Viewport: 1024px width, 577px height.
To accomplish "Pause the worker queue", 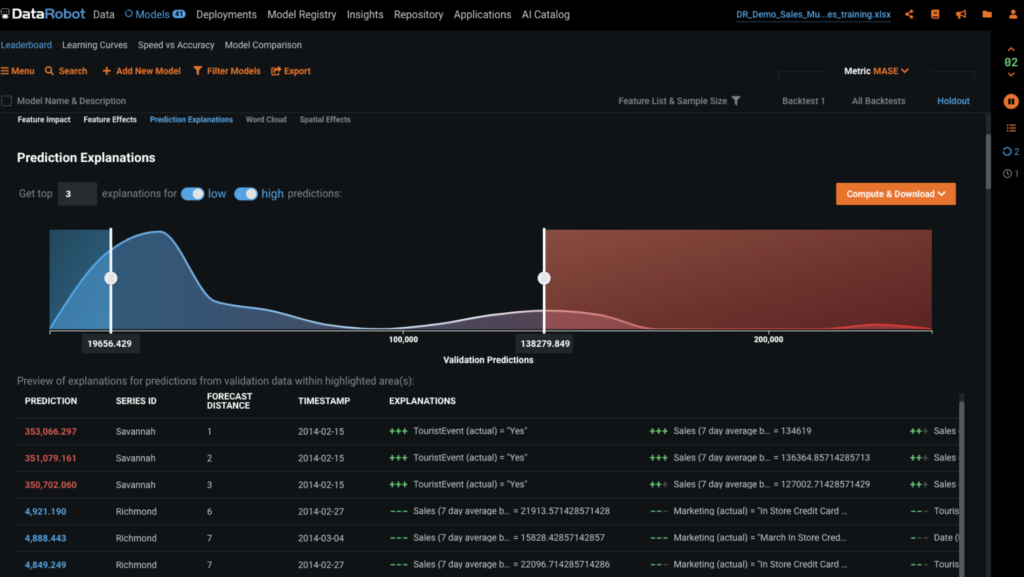I will point(1011,101).
